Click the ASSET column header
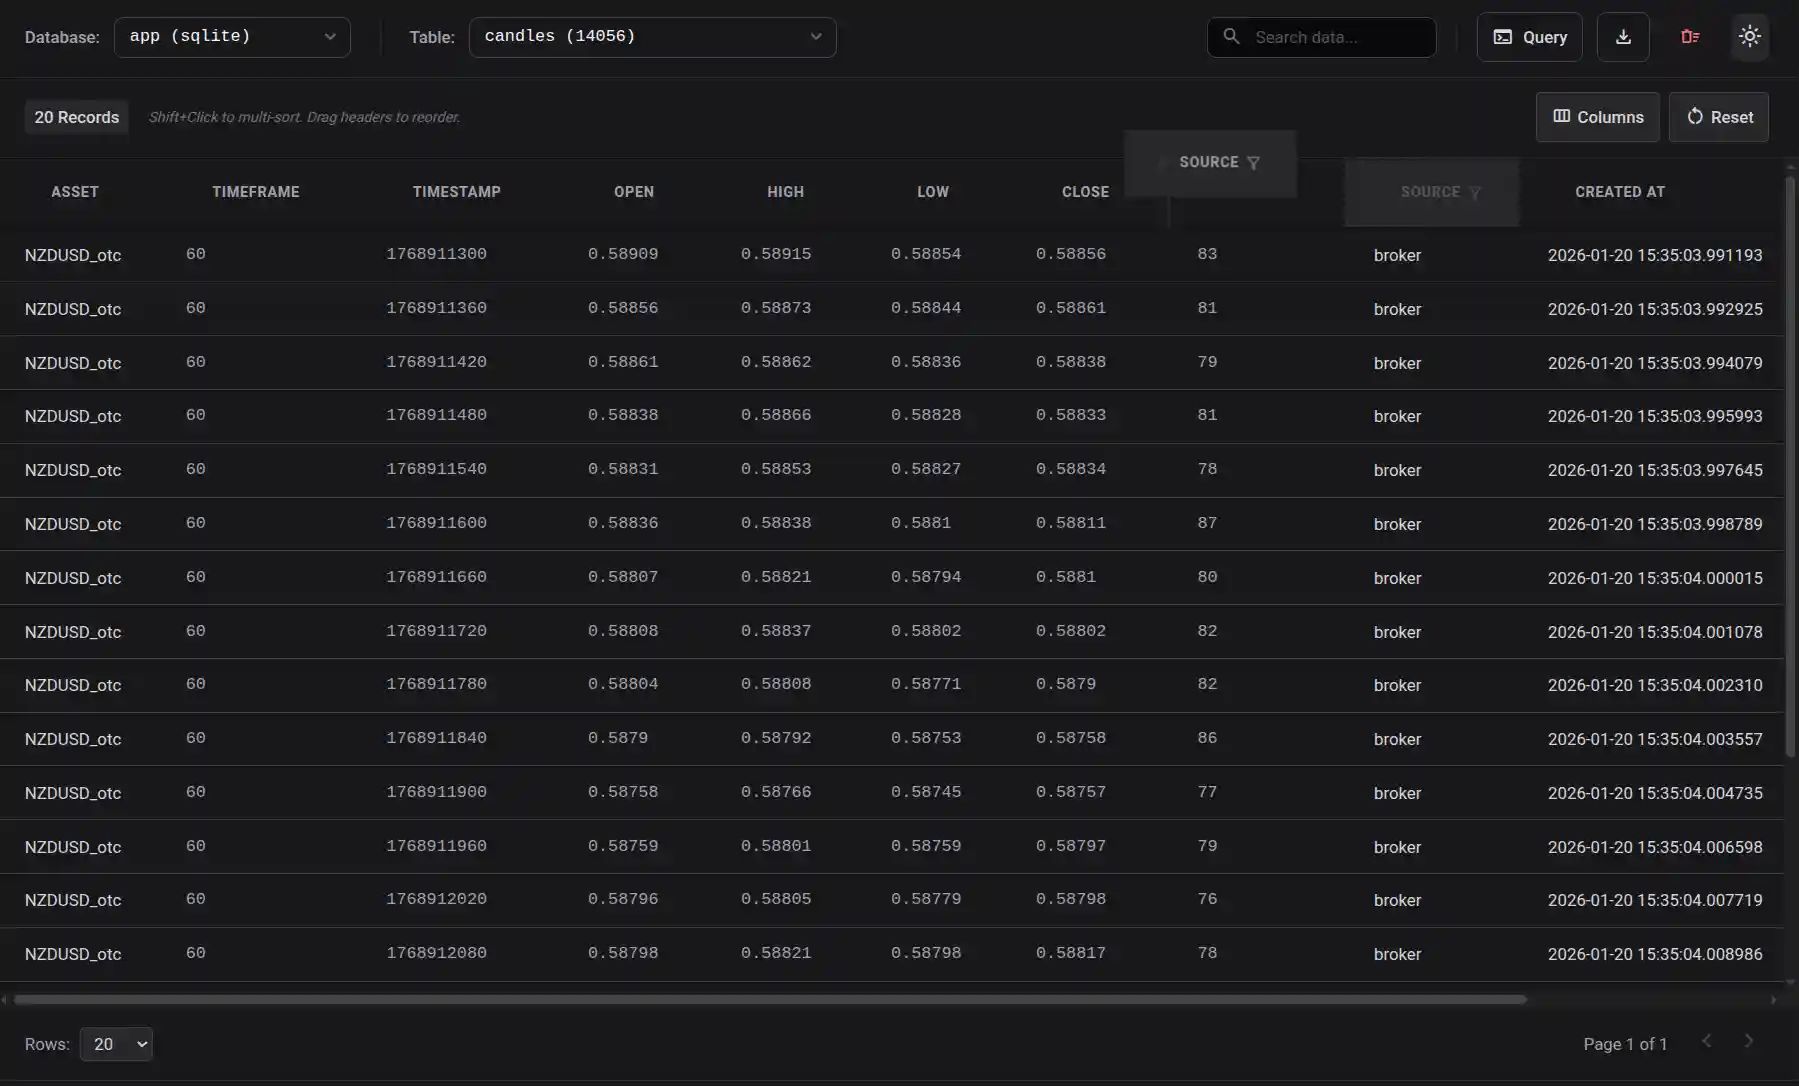Image resolution: width=1799 pixels, height=1086 pixels. tap(75, 192)
